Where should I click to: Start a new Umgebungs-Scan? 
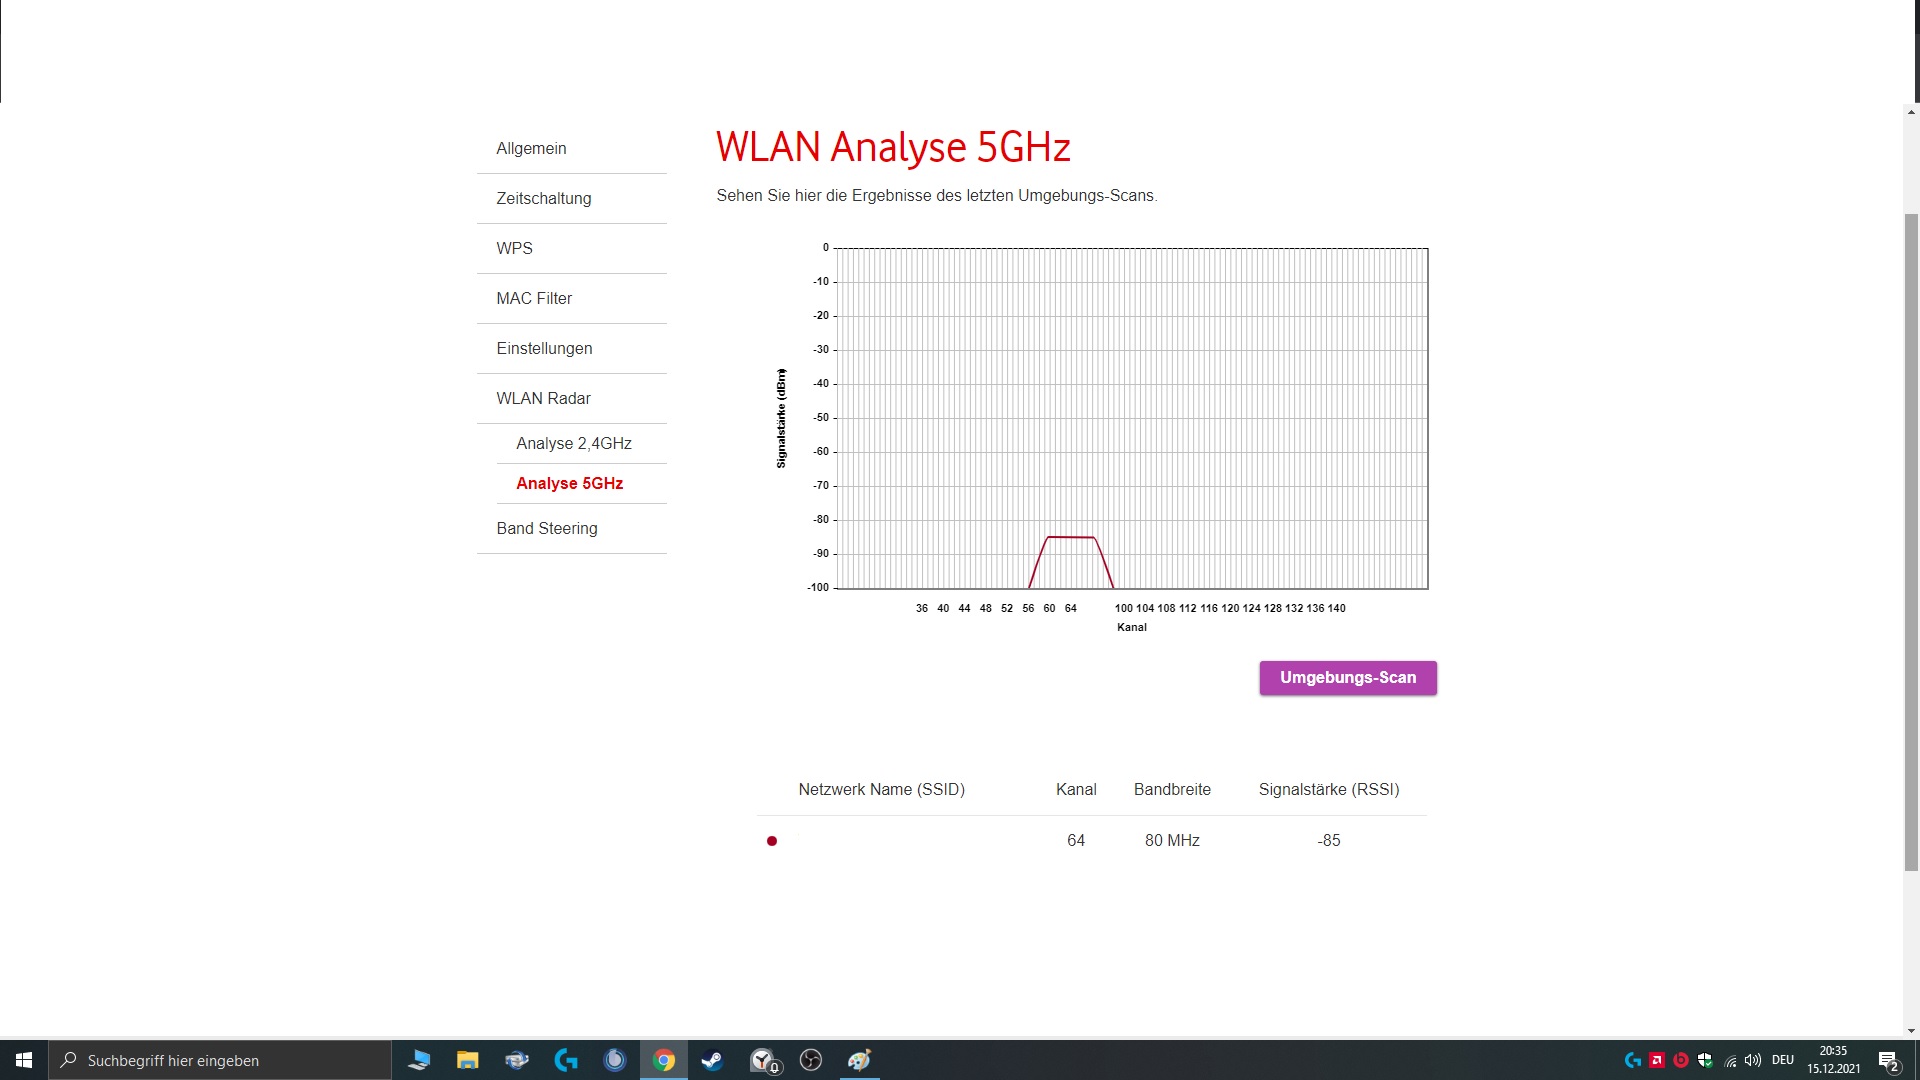coord(1347,678)
